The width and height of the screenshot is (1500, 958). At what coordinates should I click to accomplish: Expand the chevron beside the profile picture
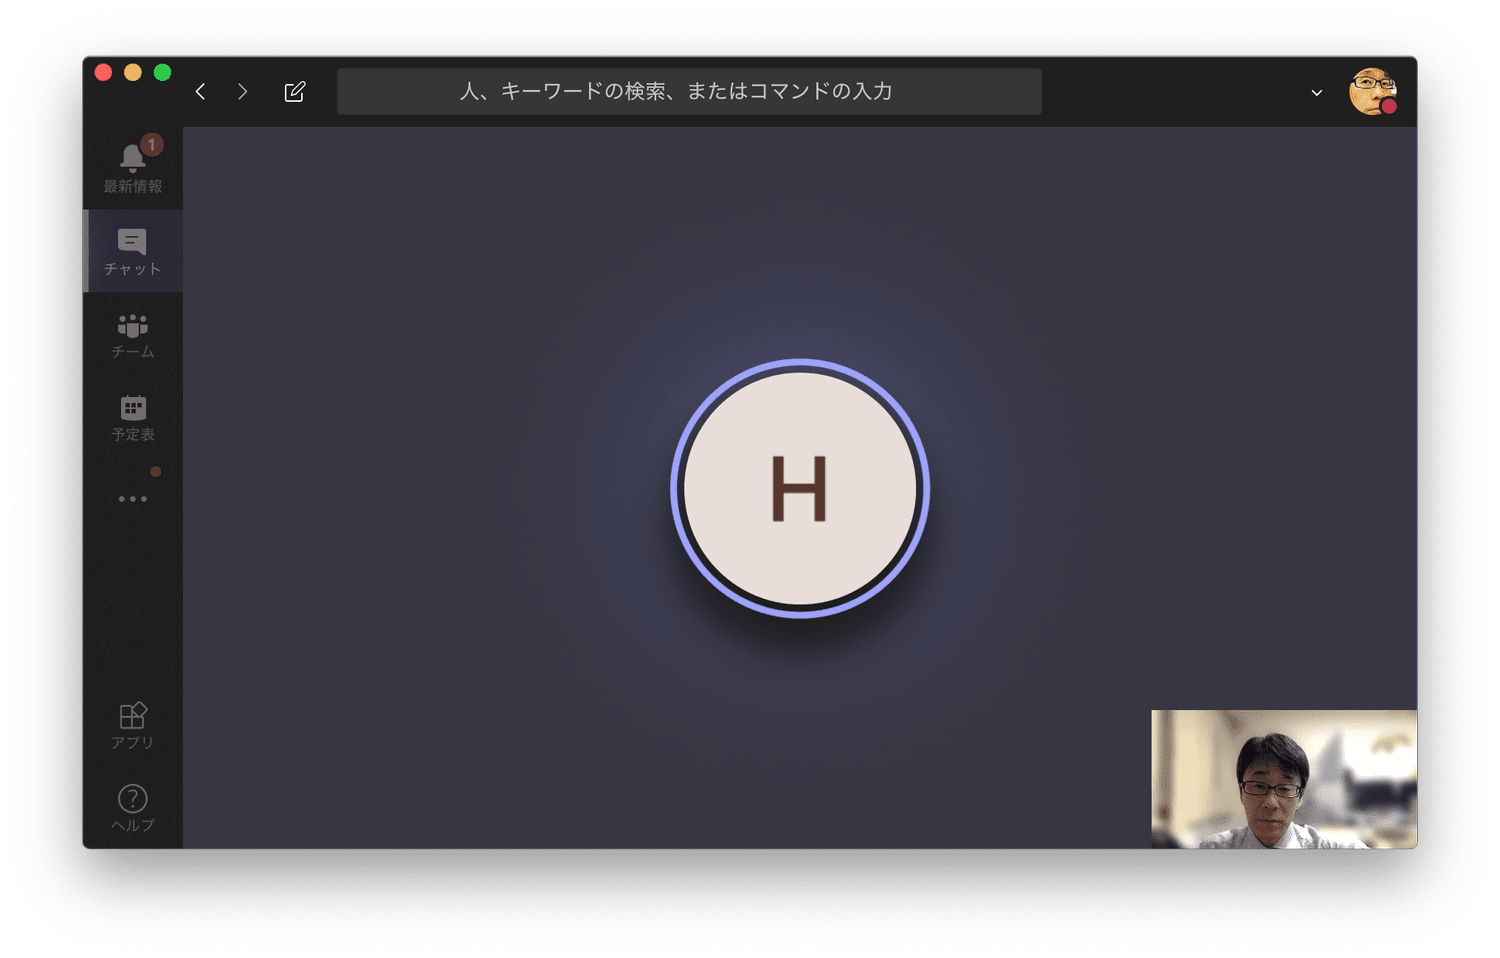1316,93
